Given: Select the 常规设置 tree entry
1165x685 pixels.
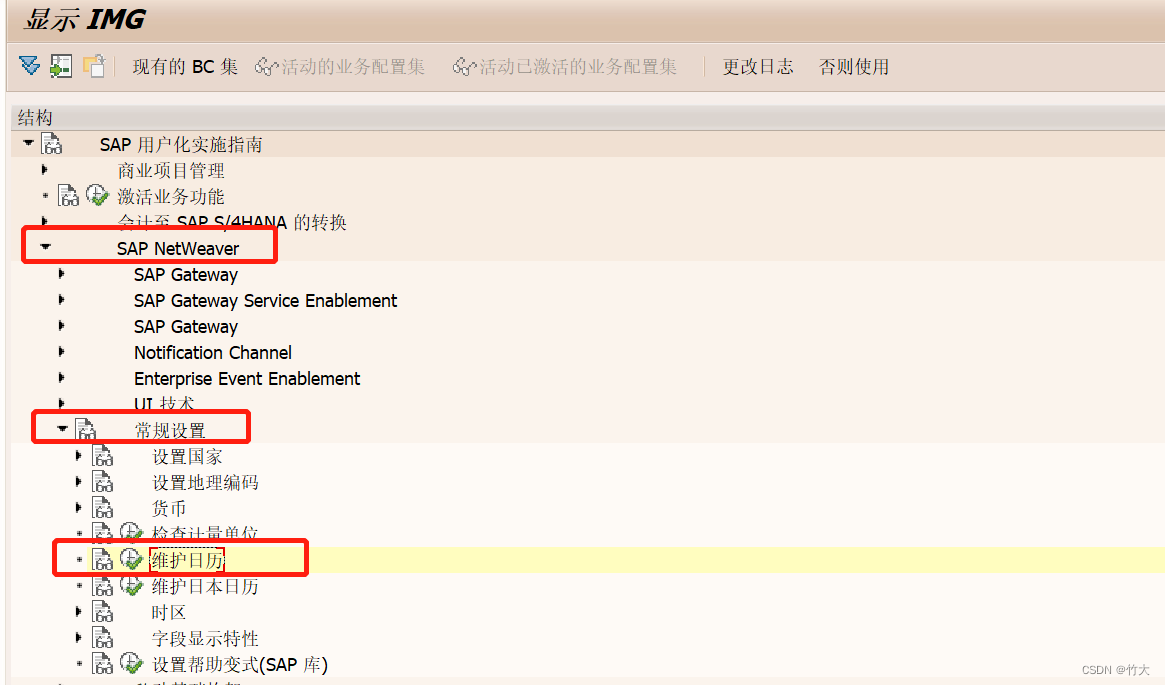Looking at the screenshot, I should pos(170,430).
